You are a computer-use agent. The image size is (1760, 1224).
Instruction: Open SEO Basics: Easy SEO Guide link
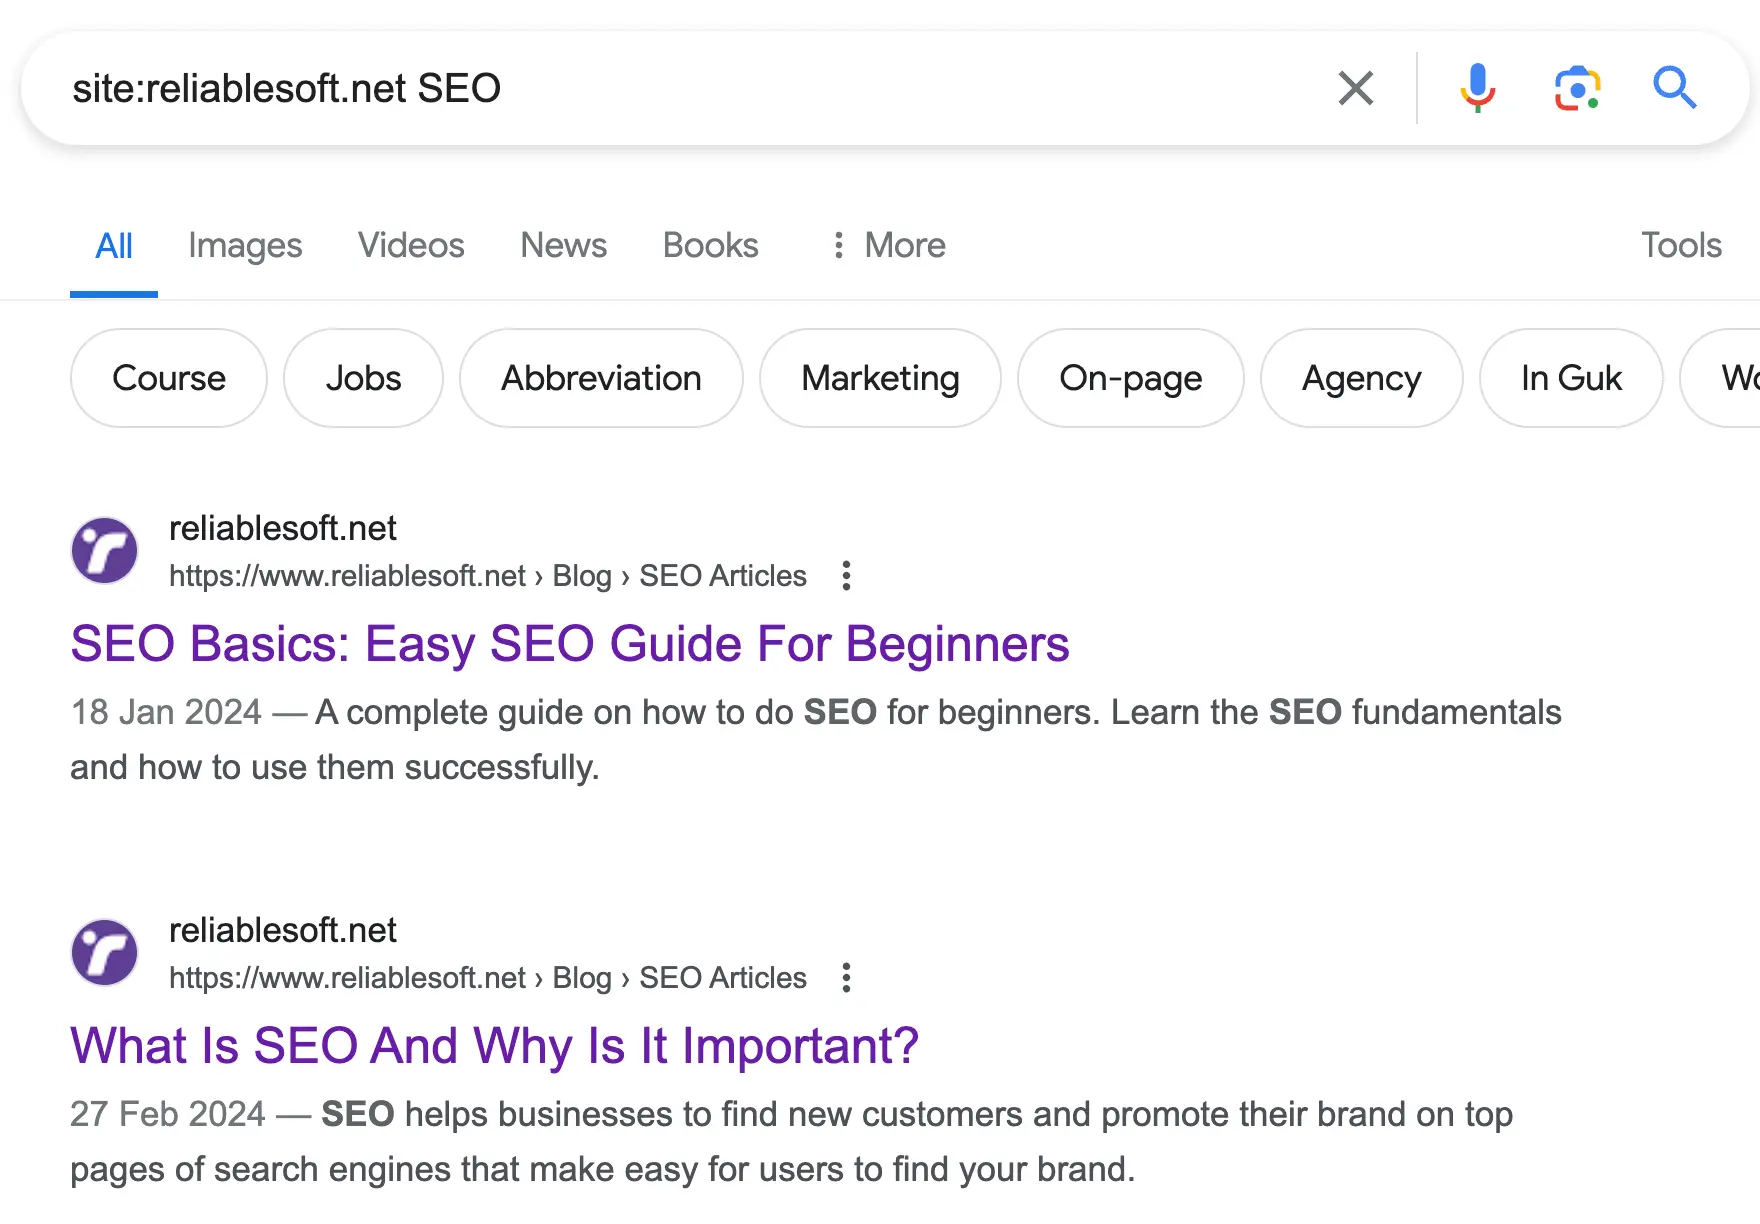coord(570,644)
